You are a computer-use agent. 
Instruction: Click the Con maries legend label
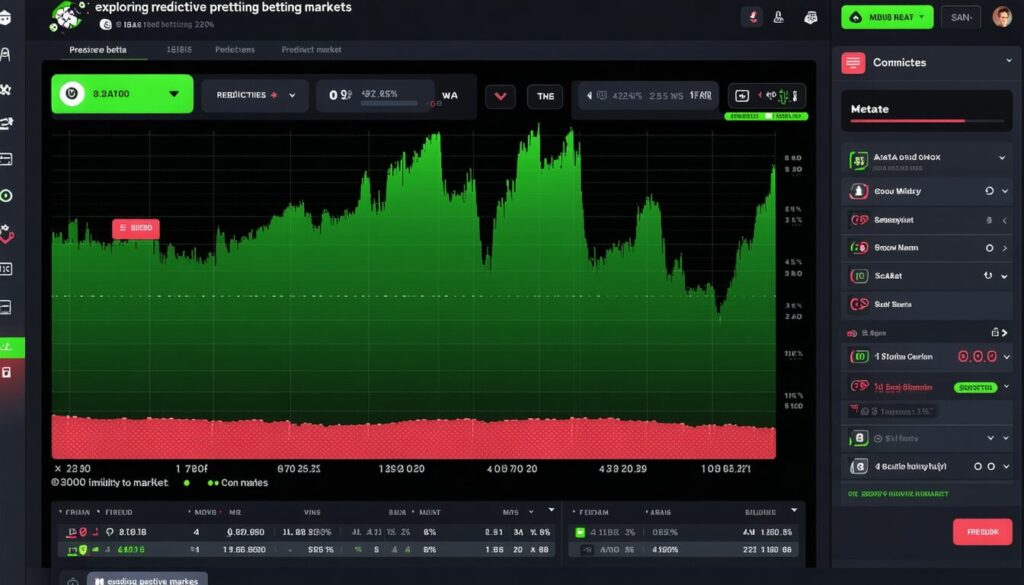tap(244, 483)
